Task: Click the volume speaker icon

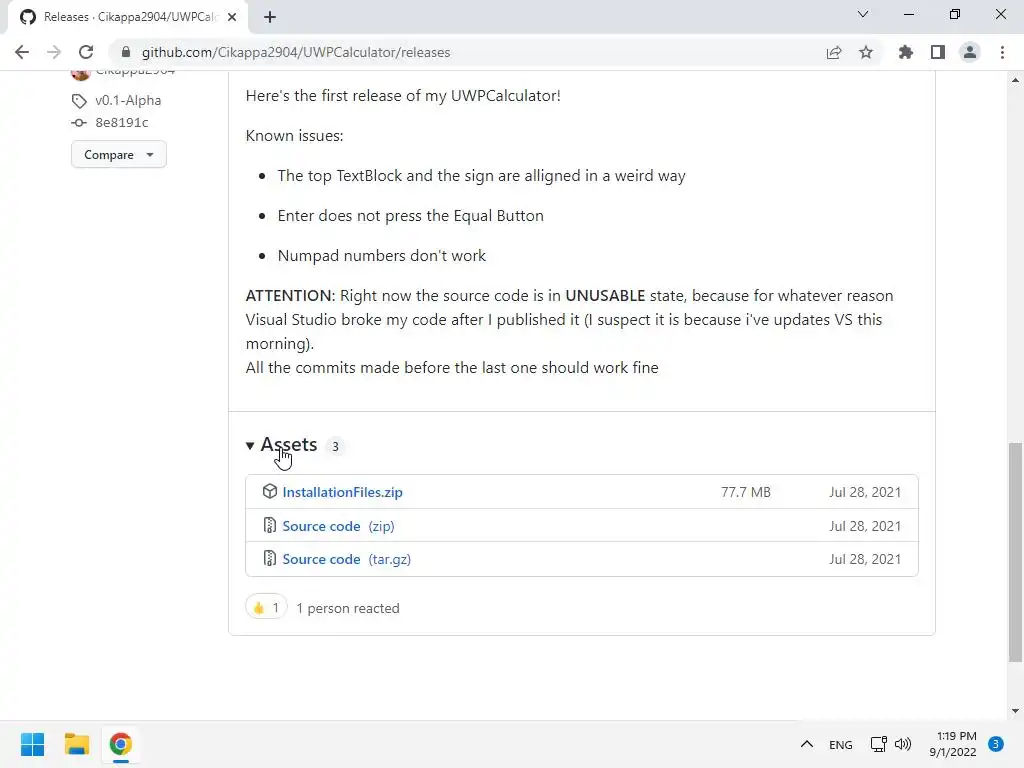Action: [x=903, y=744]
